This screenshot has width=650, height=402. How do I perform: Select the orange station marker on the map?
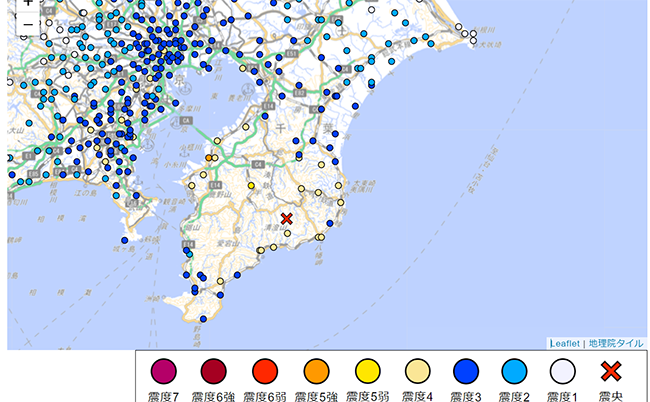click(x=210, y=158)
